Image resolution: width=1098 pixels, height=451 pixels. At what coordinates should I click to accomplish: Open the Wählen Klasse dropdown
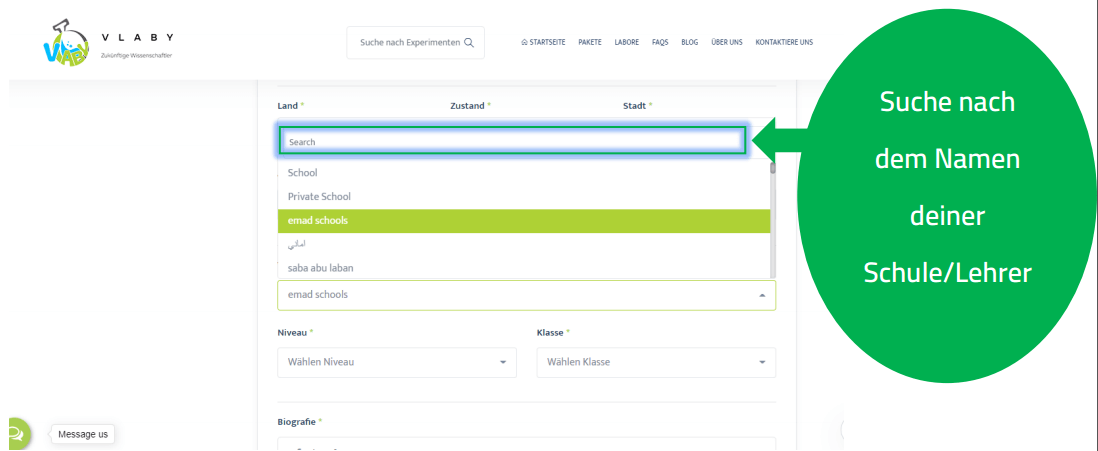tap(655, 362)
